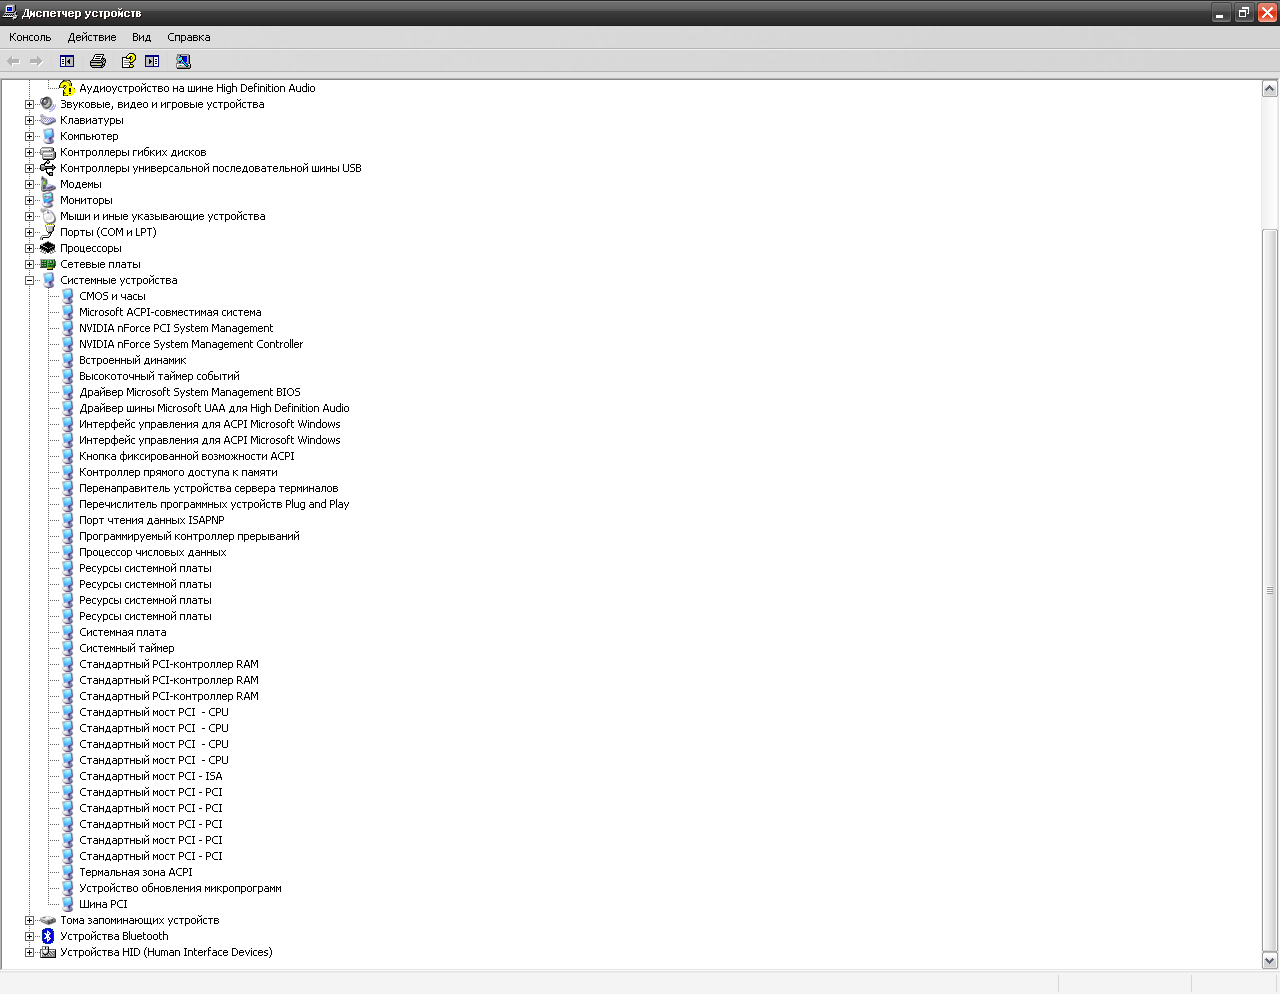Expand the Устройства Bluetooth category
Screen dimensions: 1280x994
(30, 936)
